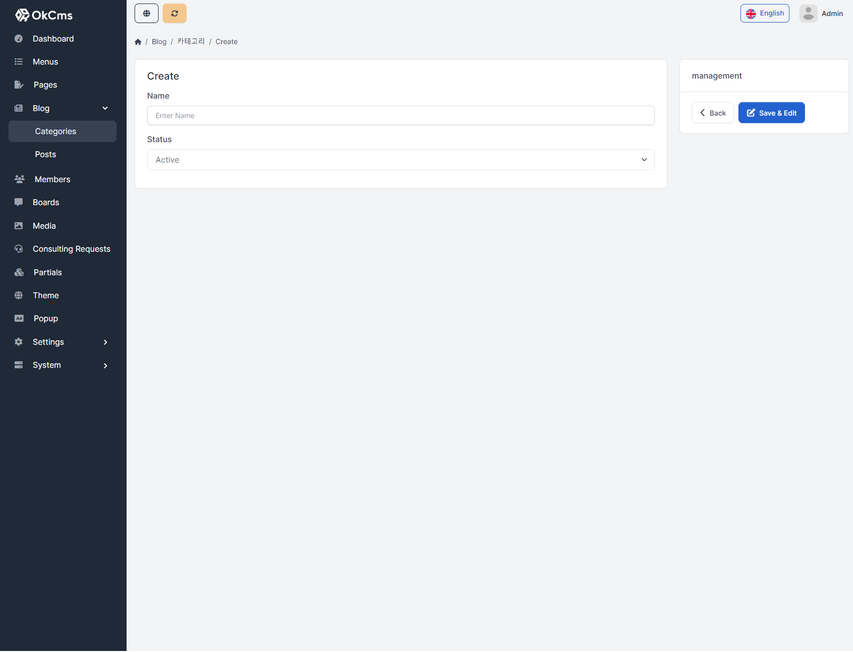Click the Members group icon in sidebar
The width and height of the screenshot is (853, 652).
pos(19,180)
